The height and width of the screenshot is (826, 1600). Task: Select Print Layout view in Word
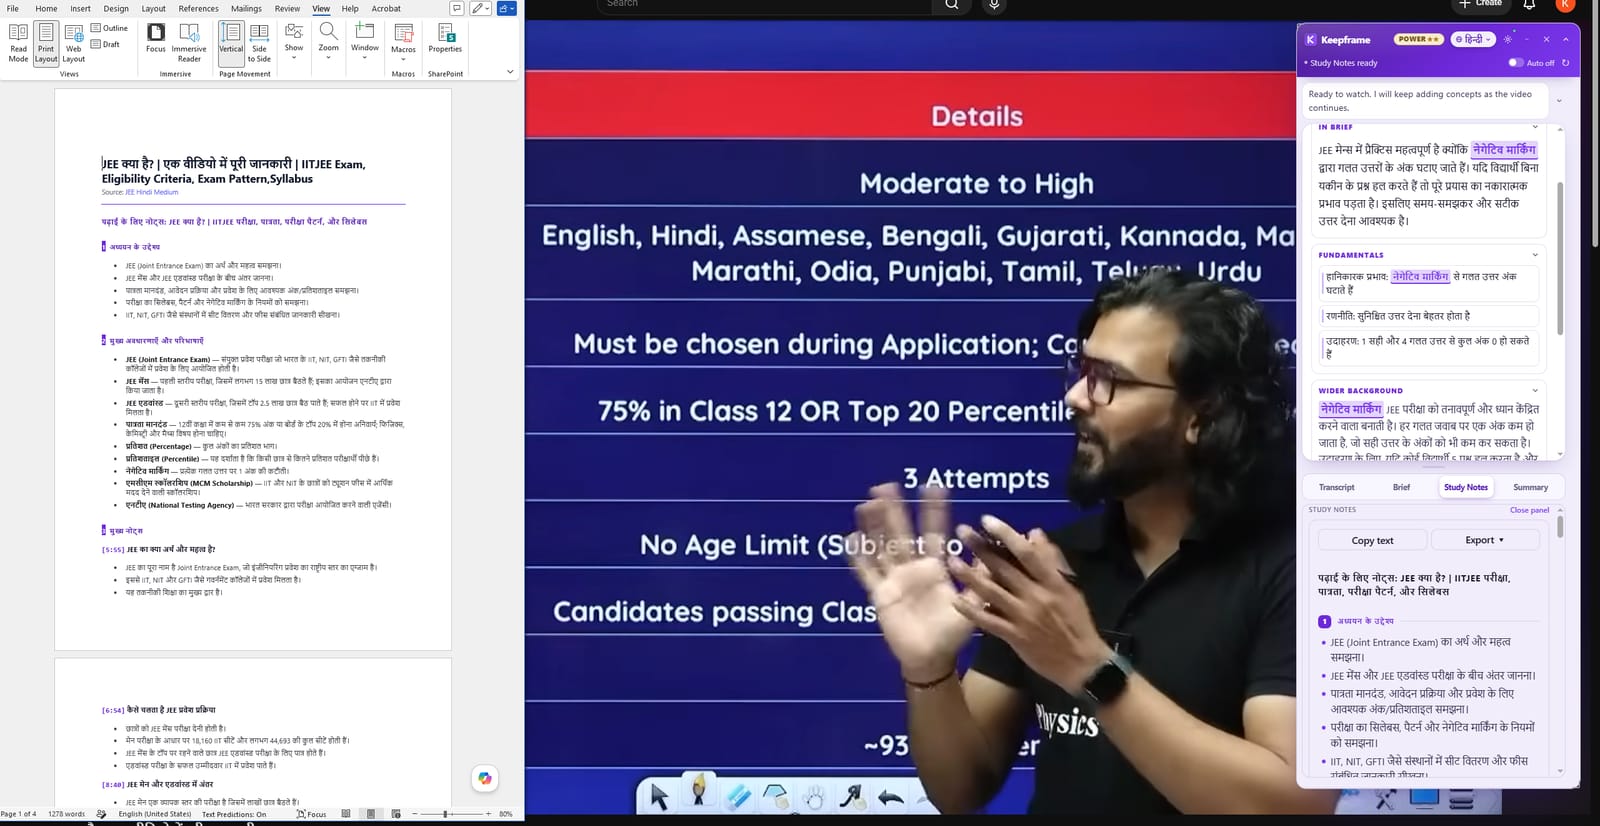click(46, 43)
